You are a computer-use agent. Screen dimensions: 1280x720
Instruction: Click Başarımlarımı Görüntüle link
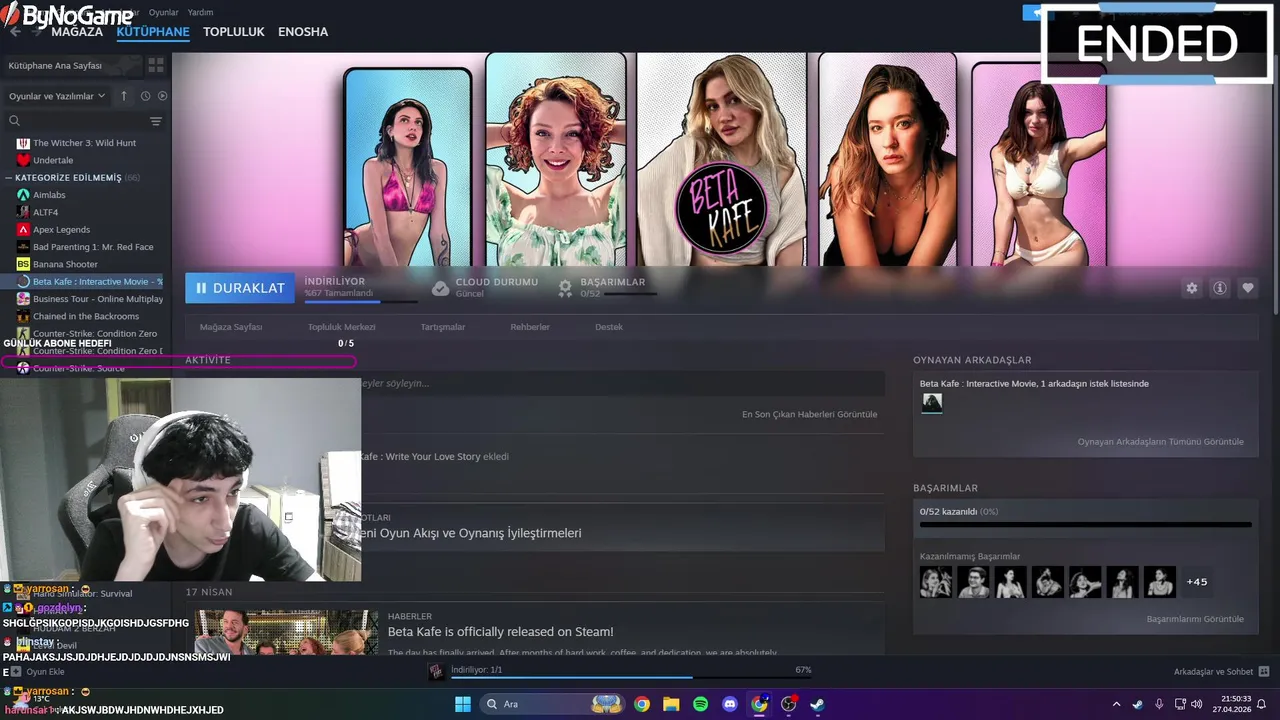point(1195,619)
